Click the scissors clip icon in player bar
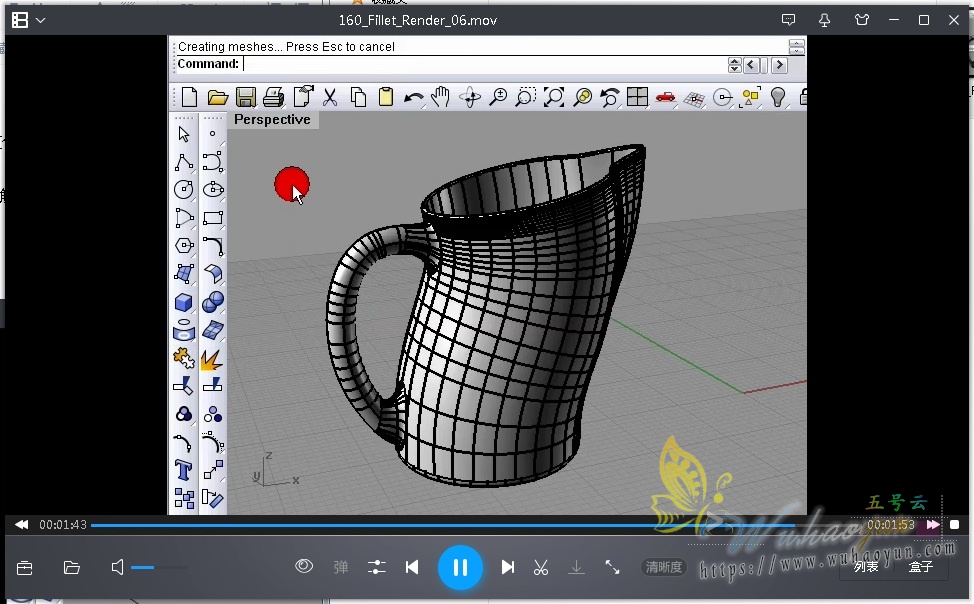This screenshot has height=604, width=974. [541, 567]
